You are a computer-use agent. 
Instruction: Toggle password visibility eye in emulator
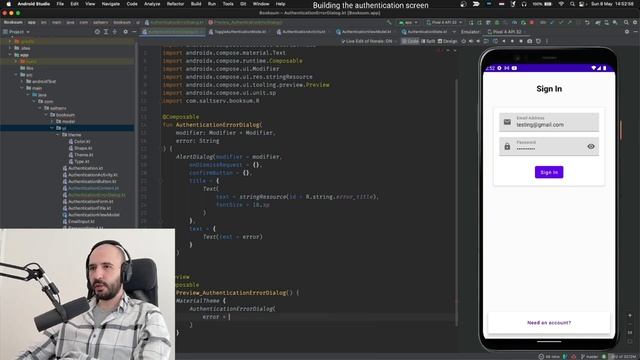tap(591, 147)
